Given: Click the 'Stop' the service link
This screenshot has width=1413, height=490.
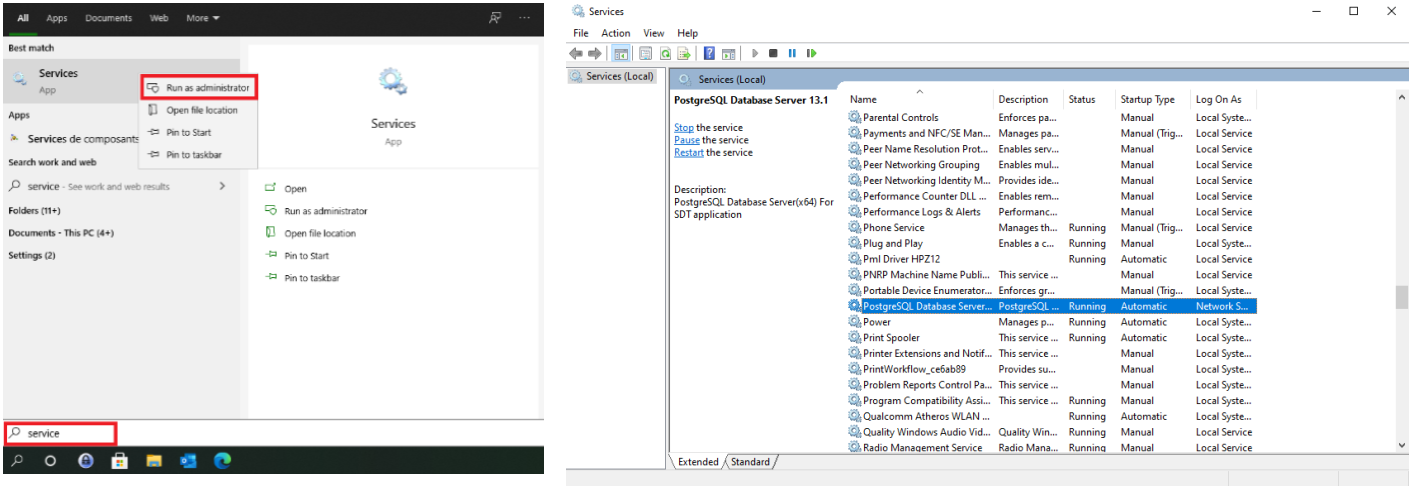Looking at the screenshot, I should tap(683, 128).
